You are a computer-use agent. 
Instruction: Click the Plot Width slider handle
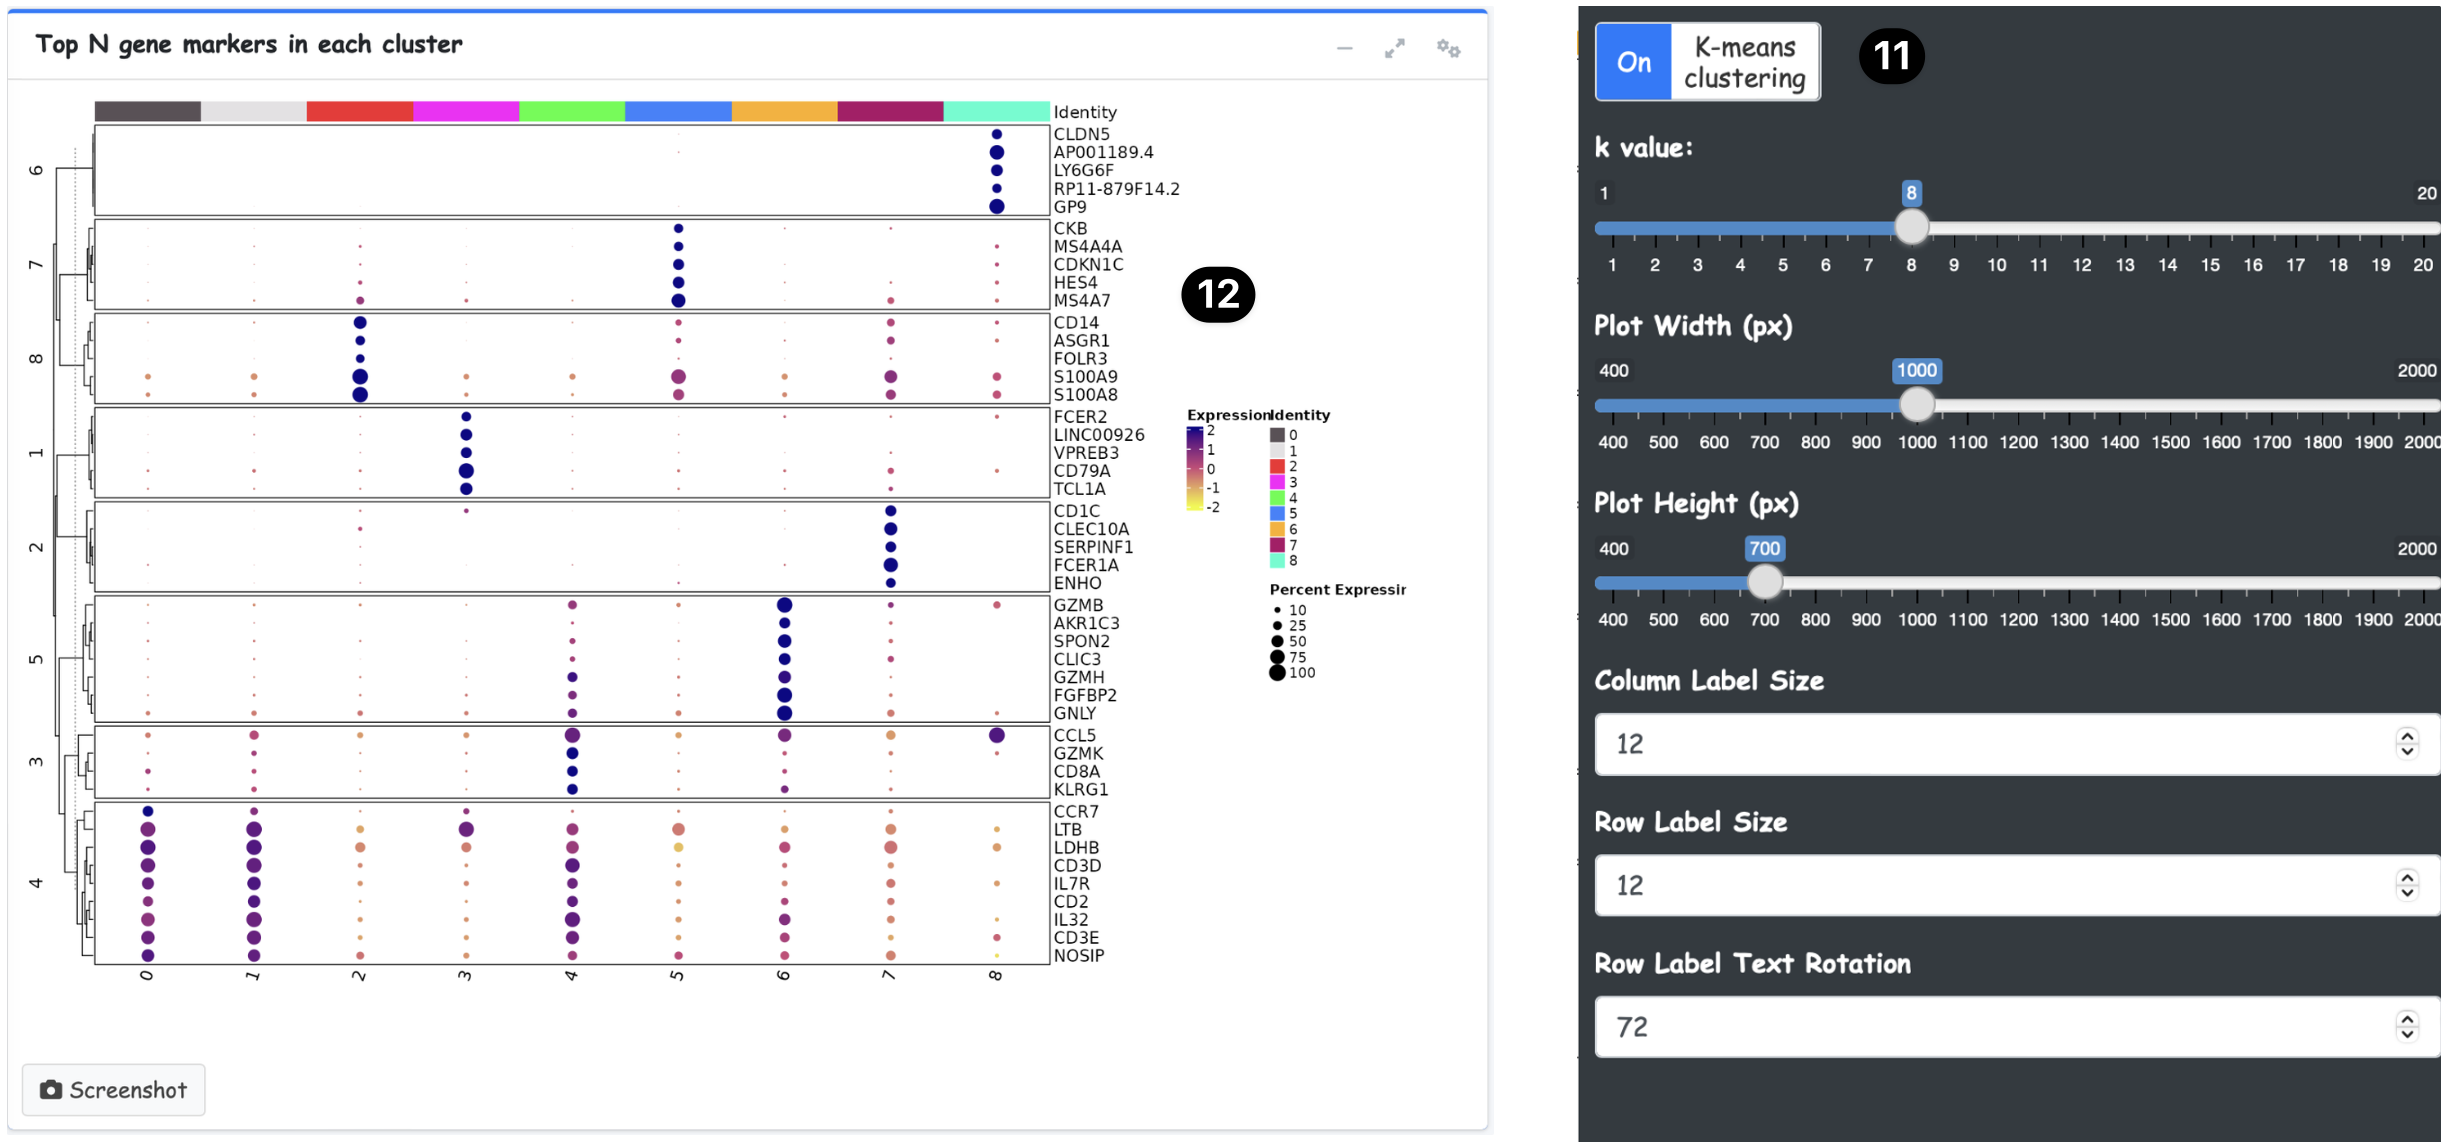pyautogui.click(x=1916, y=404)
